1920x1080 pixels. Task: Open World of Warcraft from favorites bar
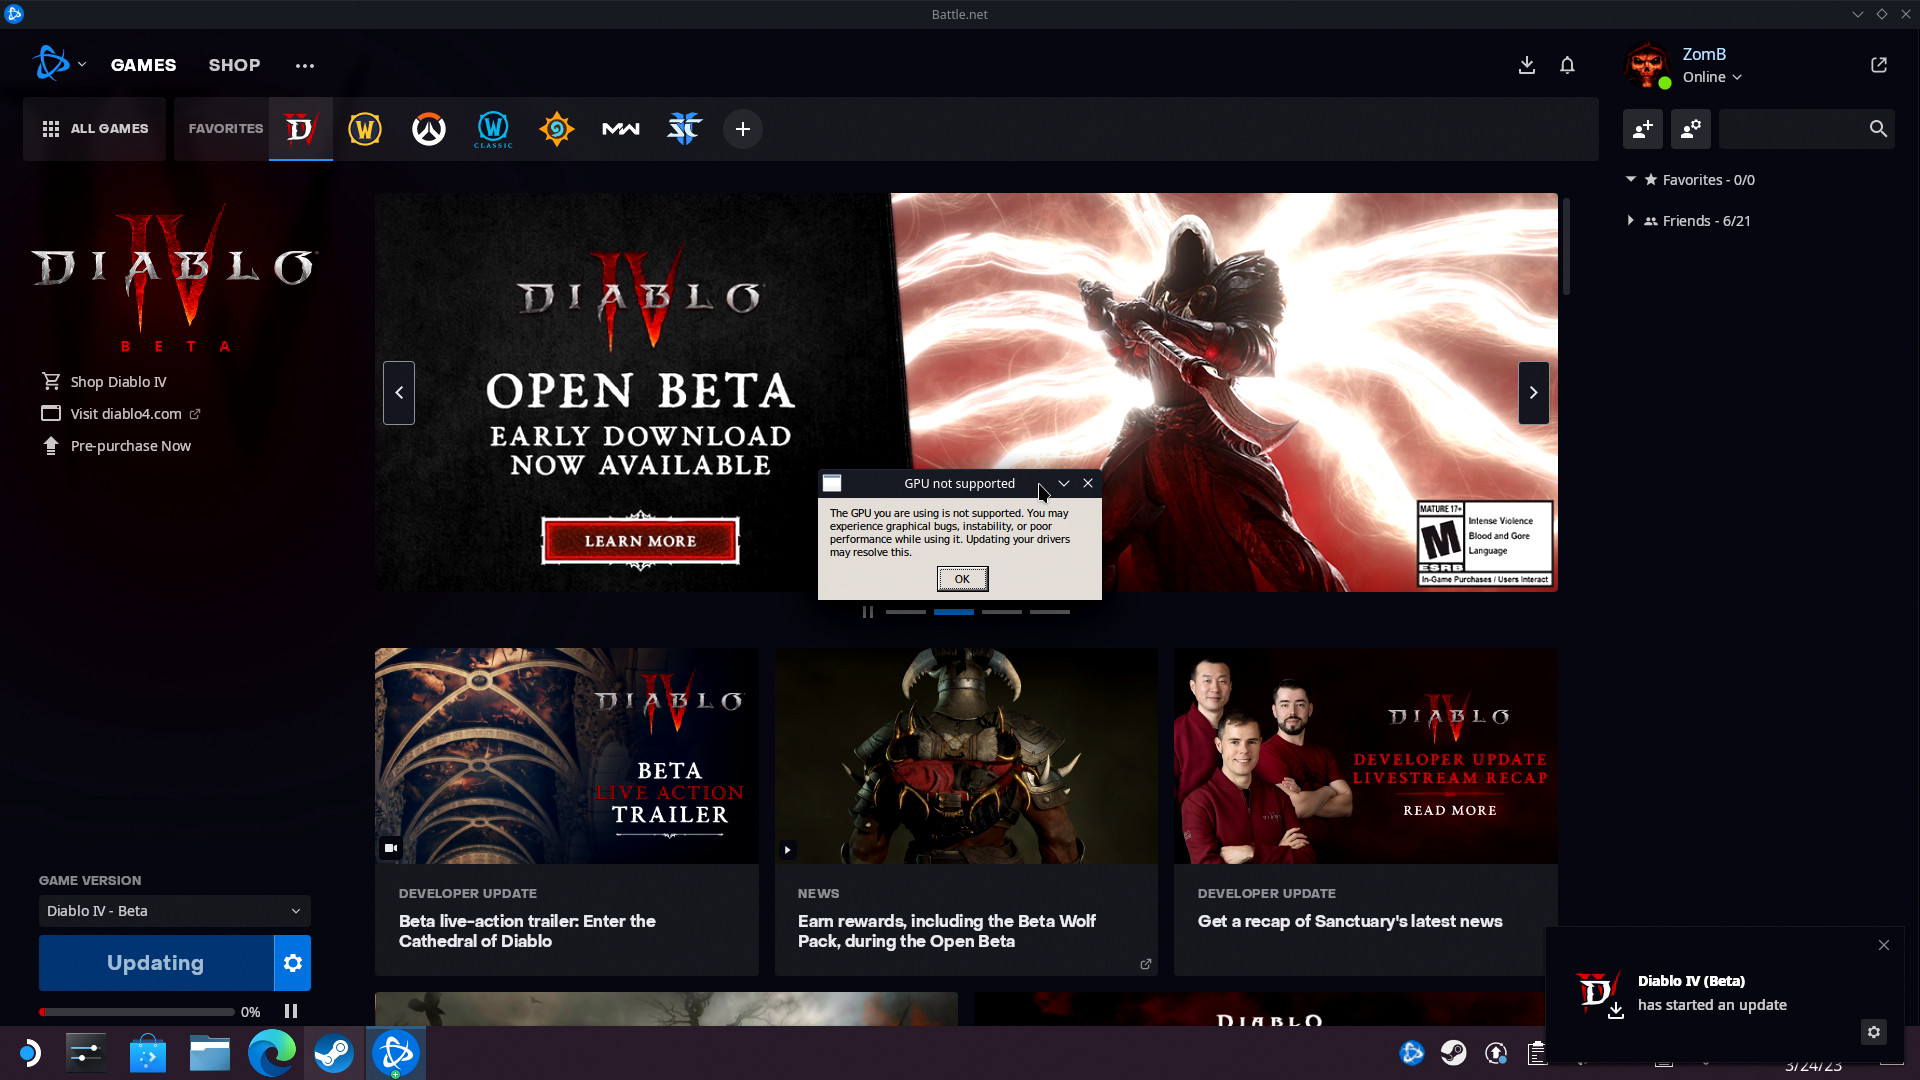pos(365,129)
